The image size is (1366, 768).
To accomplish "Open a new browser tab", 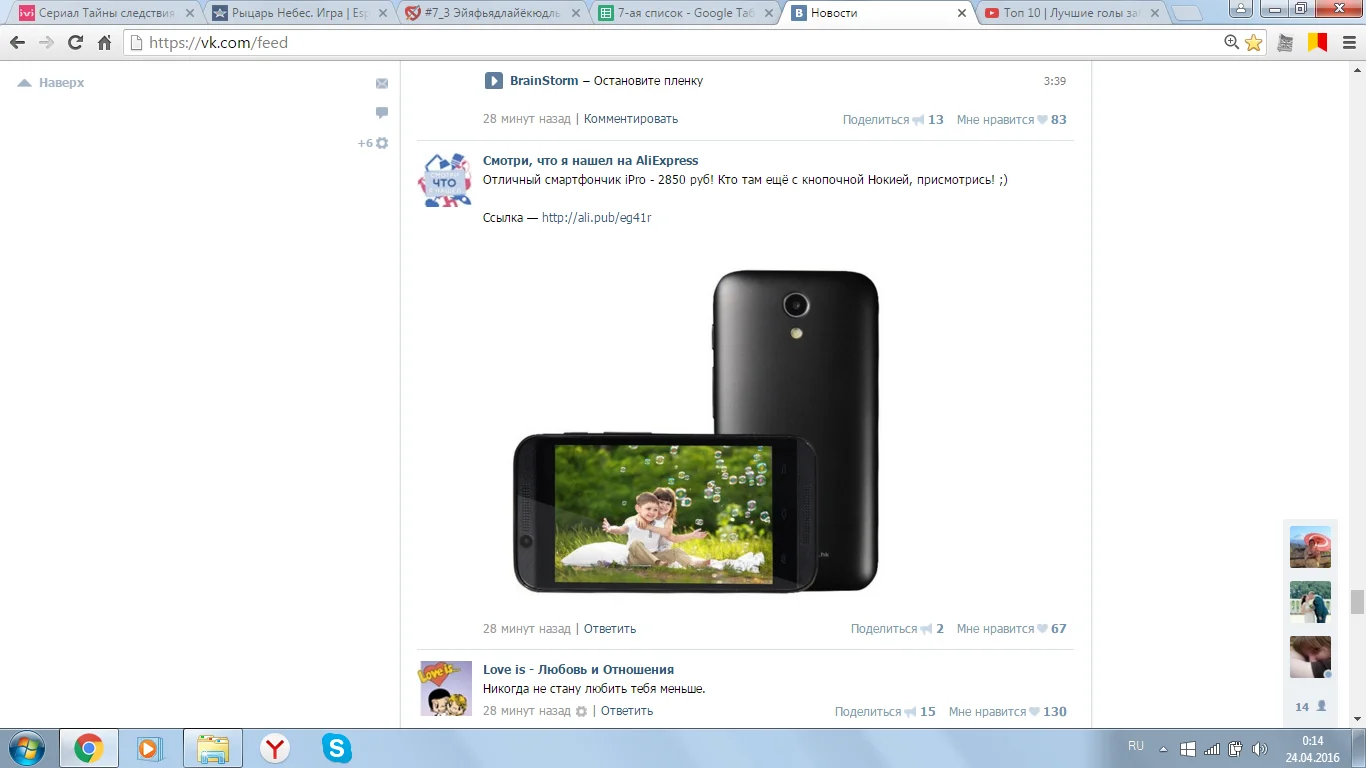I will click(x=1186, y=13).
